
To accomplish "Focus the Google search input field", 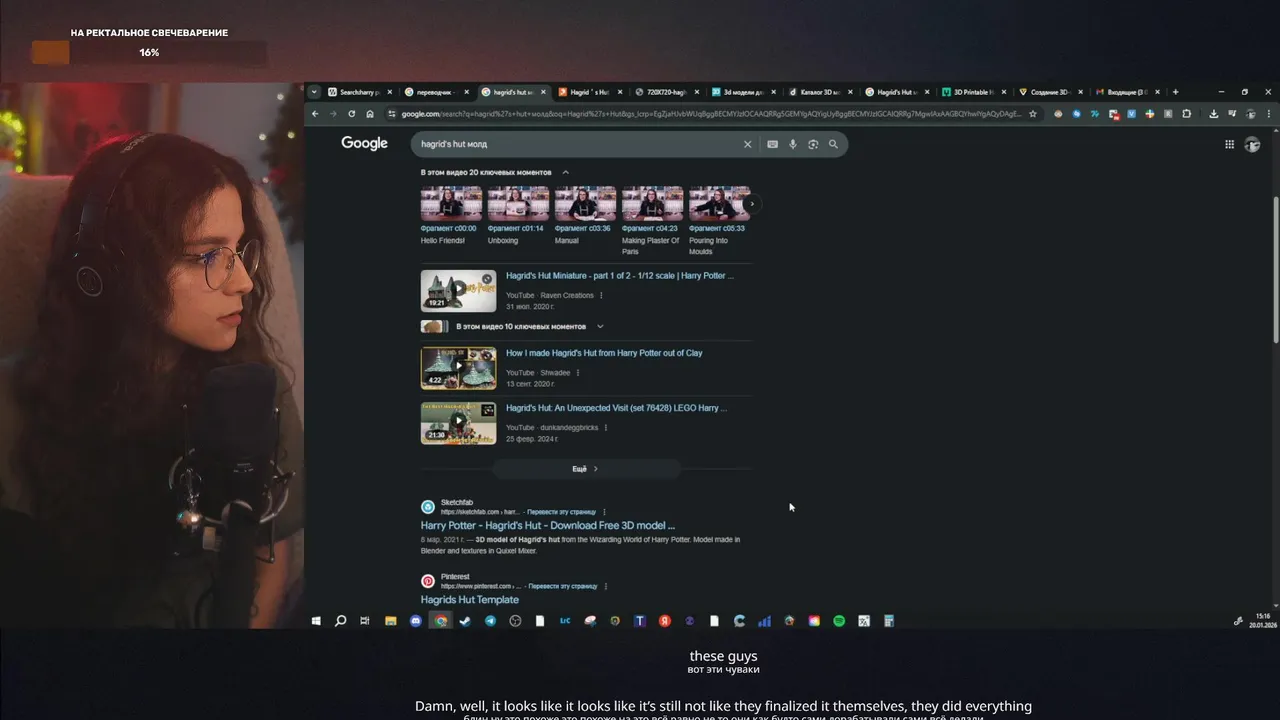I will pyautogui.click(x=578, y=144).
